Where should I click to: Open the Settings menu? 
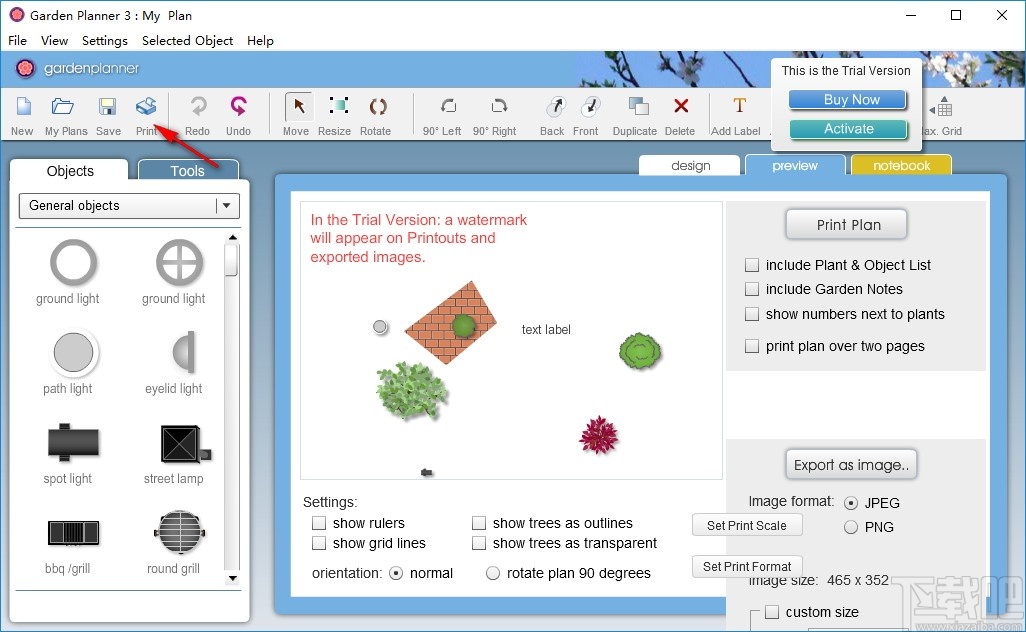104,41
